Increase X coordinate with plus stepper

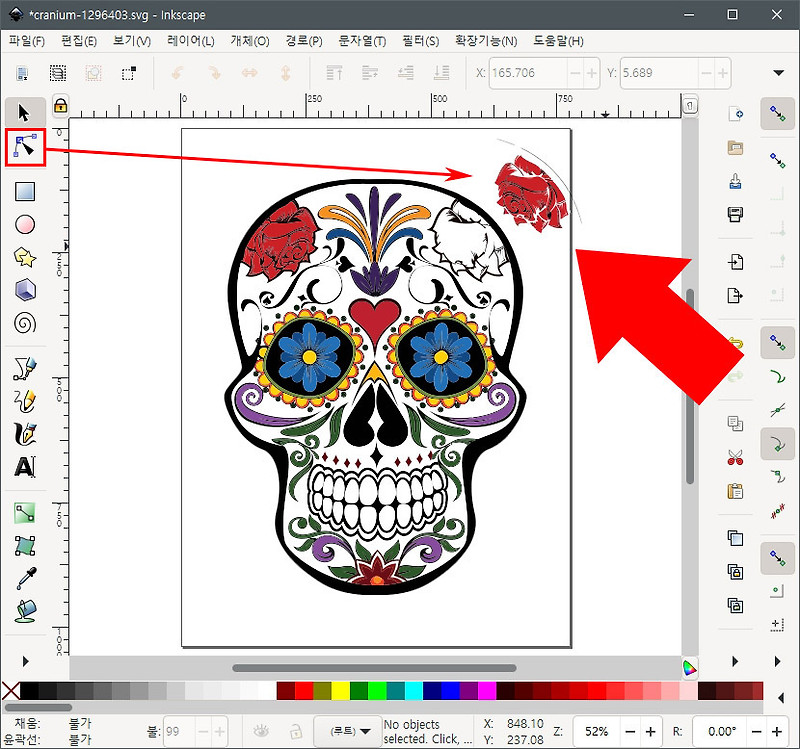pos(591,73)
